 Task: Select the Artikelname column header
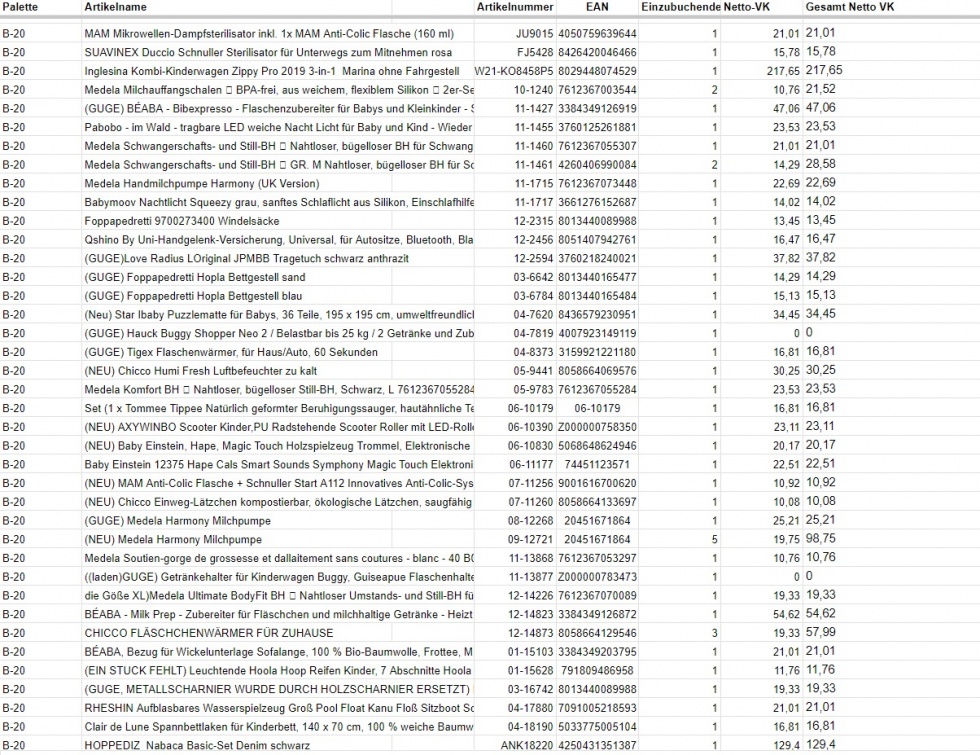click(116, 8)
